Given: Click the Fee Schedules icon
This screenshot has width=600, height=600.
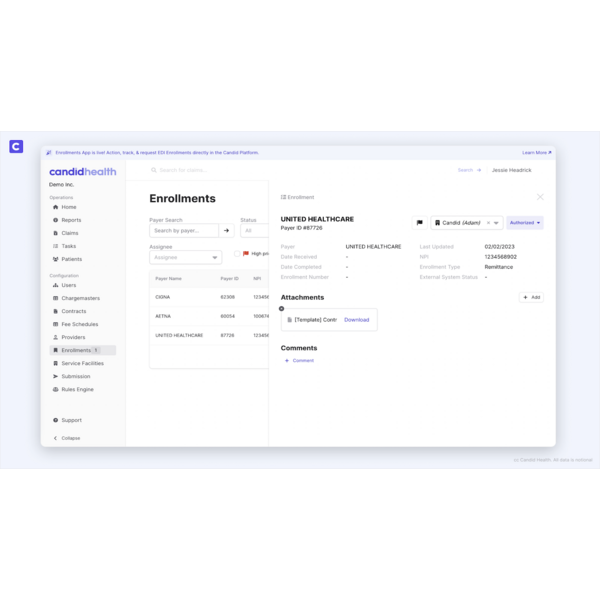Looking at the screenshot, I should 55,324.
